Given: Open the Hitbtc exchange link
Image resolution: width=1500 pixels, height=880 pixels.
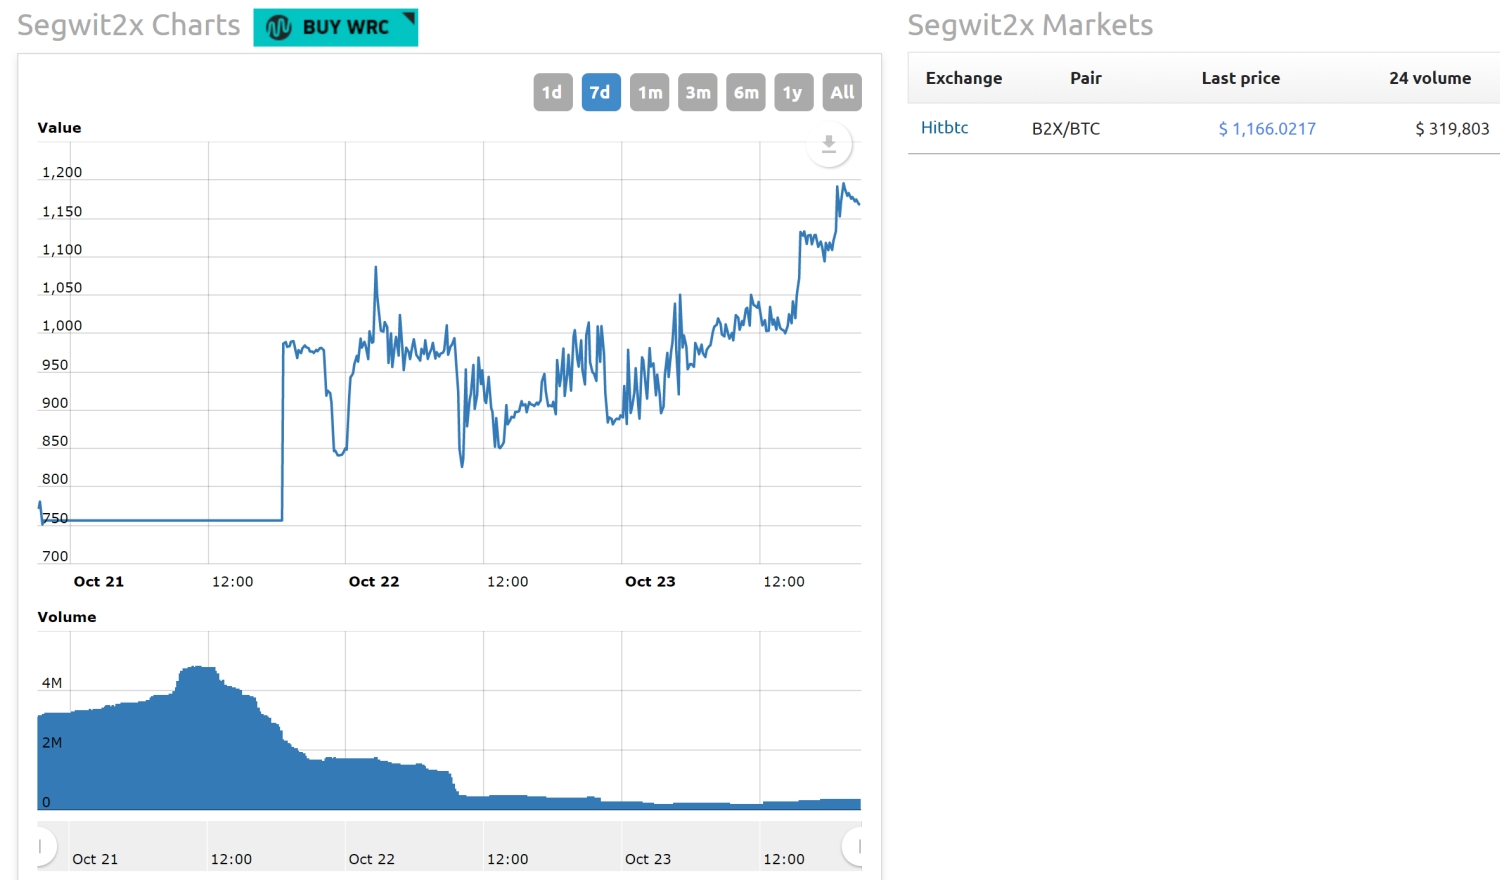Looking at the screenshot, I should click(944, 127).
